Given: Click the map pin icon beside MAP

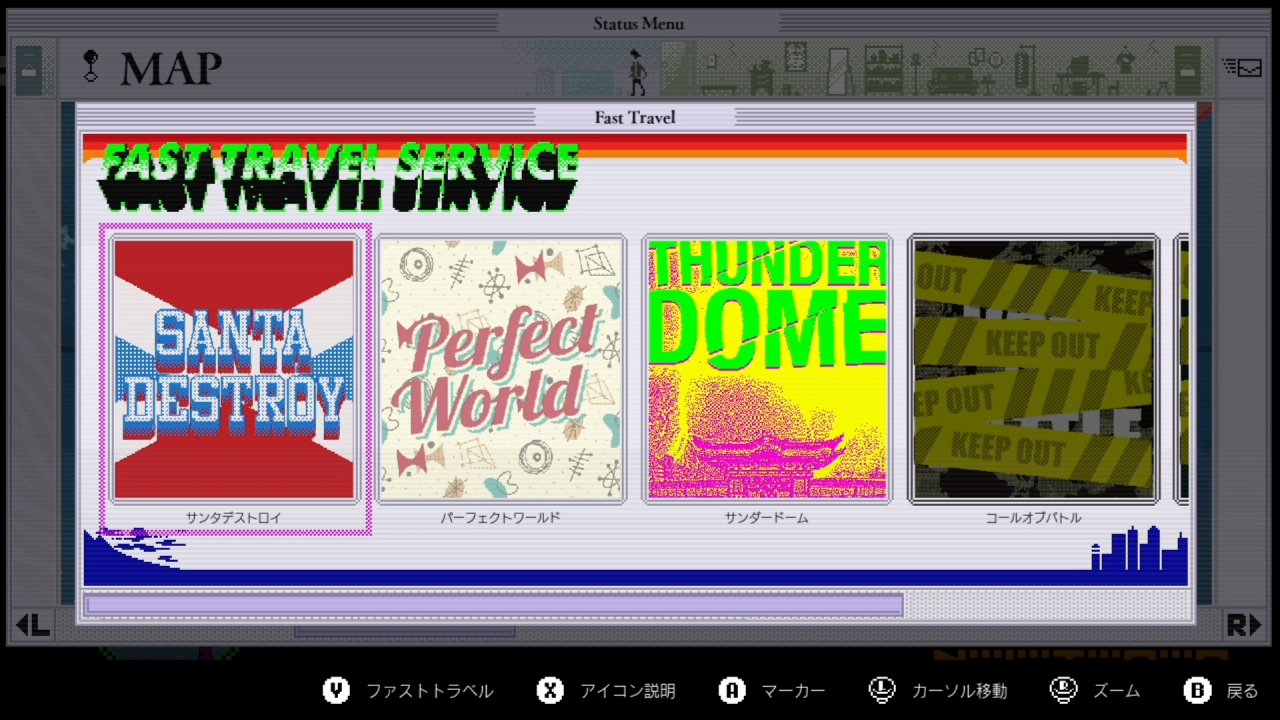Looking at the screenshot, I should coord(91,67).
